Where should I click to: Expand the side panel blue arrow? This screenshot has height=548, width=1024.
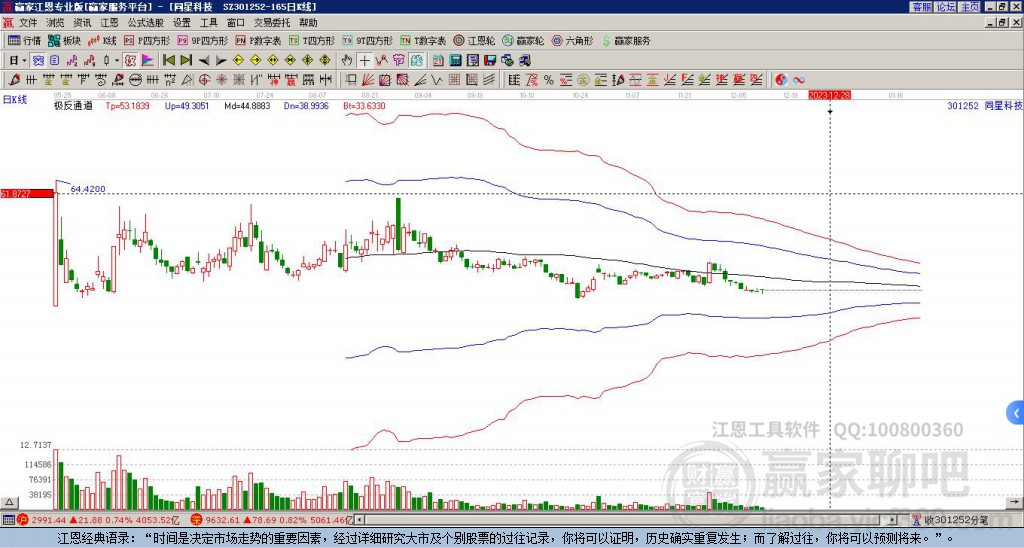pyautogui.click(x=1016, y=413)
